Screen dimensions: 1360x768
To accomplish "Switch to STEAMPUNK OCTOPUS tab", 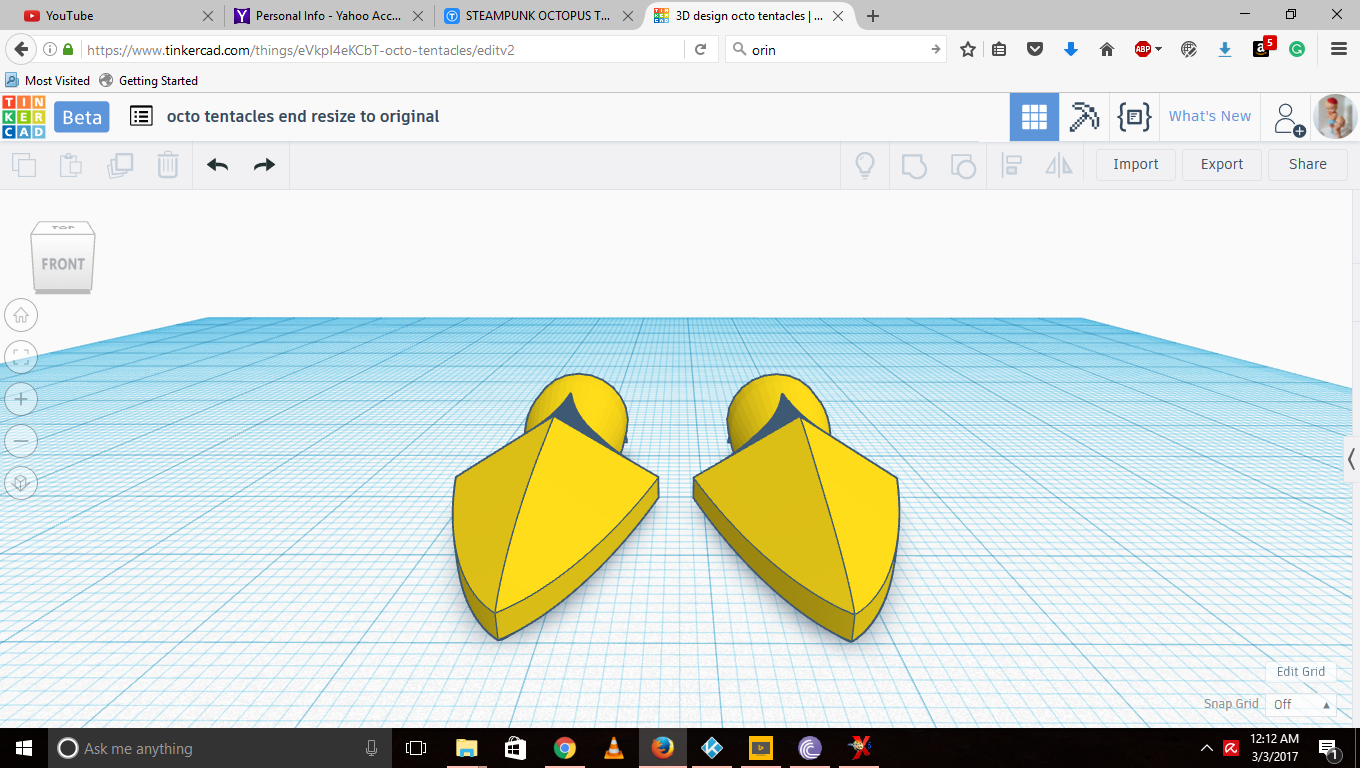I will pos(538,16).
